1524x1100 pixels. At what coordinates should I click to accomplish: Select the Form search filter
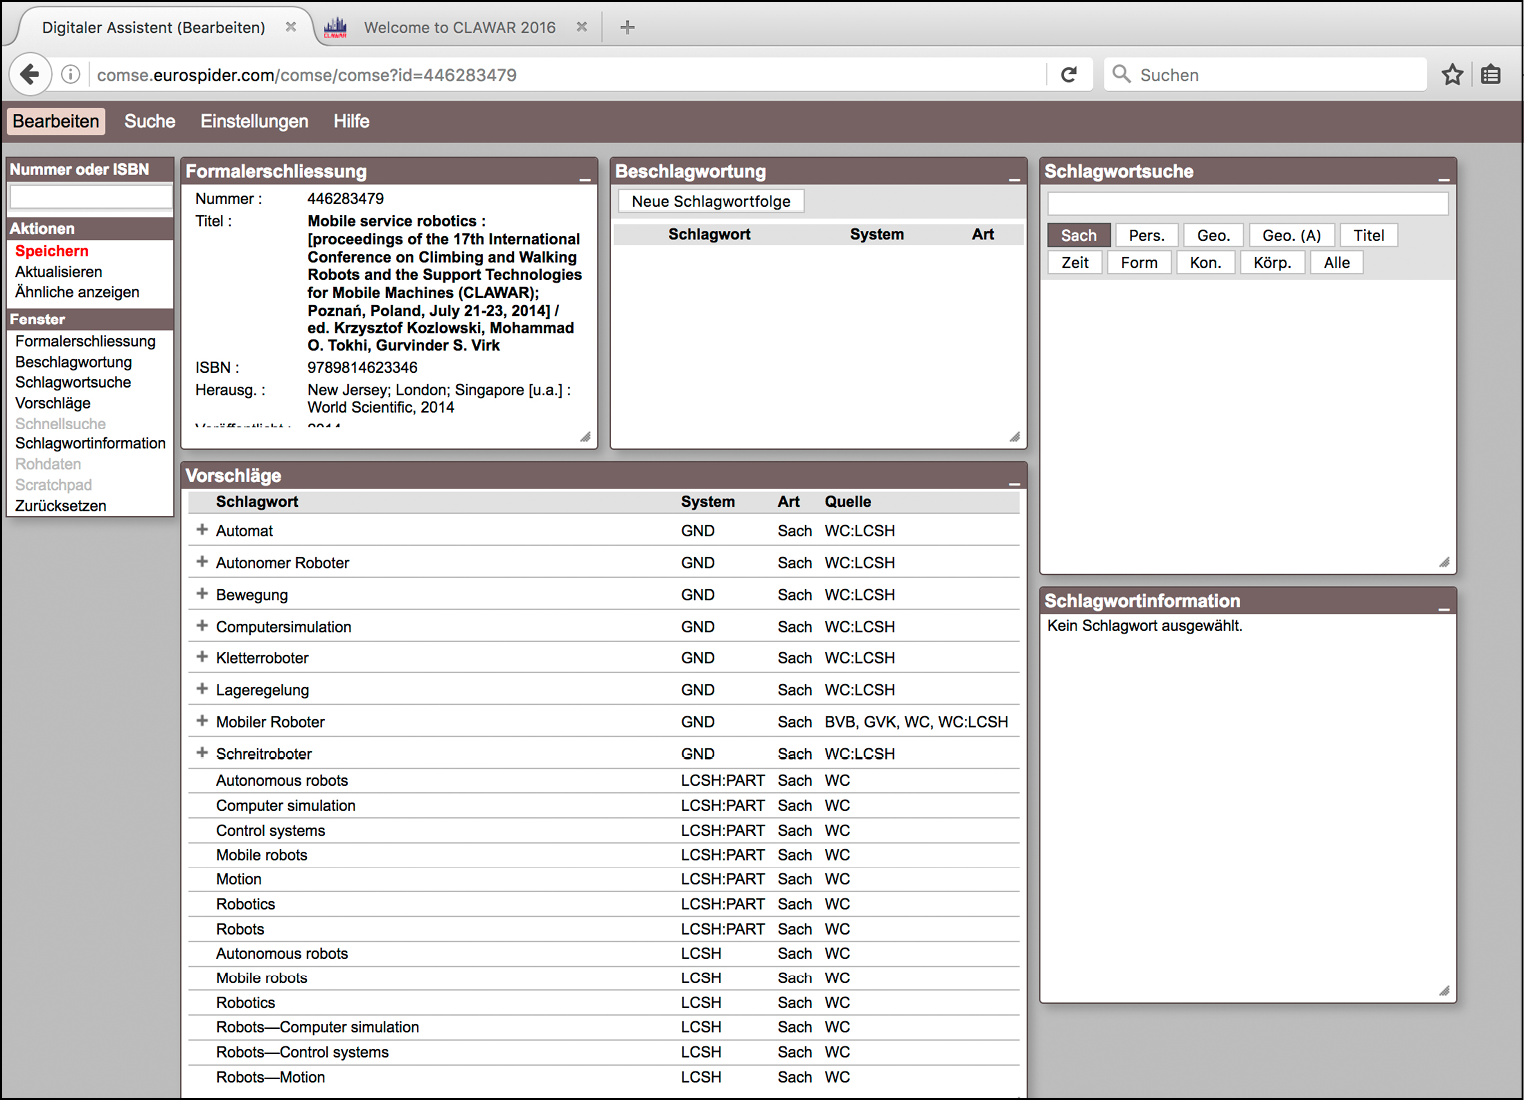(1139, 262)
